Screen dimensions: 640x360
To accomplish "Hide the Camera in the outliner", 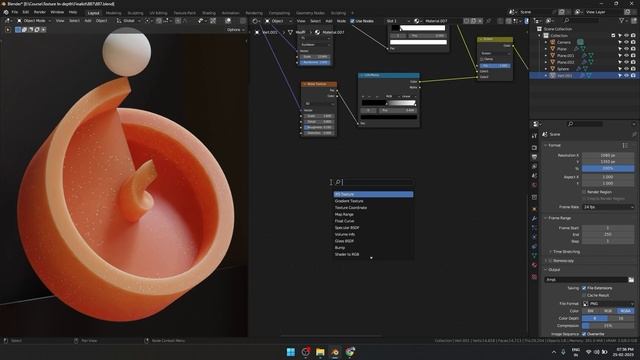I will pyautogui.click(x=627, y=42).
